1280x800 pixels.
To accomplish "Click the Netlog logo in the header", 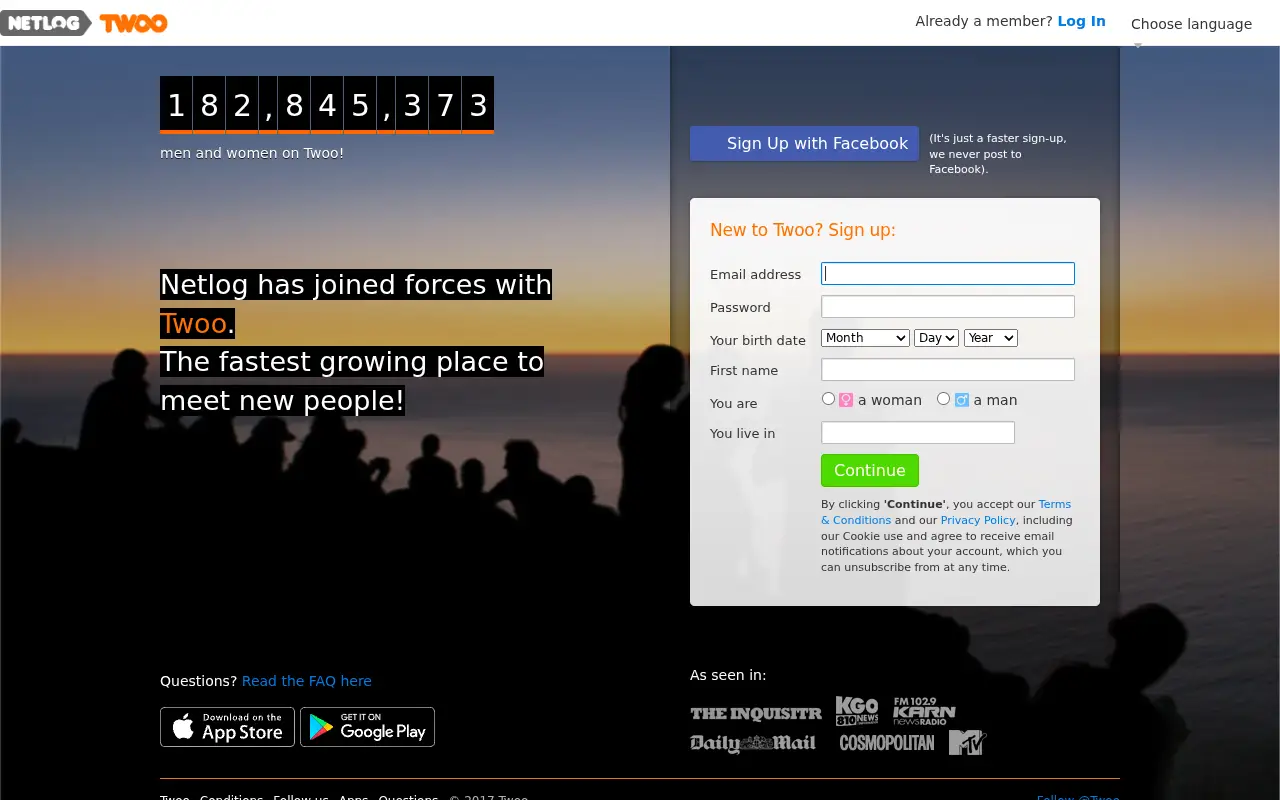I will (45, 23).
